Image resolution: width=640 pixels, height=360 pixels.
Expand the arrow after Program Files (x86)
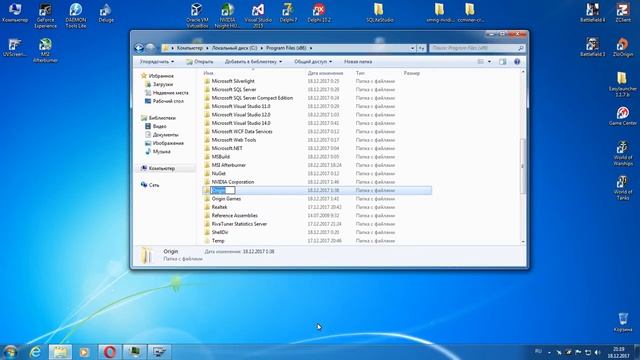(x=311, y=48)
